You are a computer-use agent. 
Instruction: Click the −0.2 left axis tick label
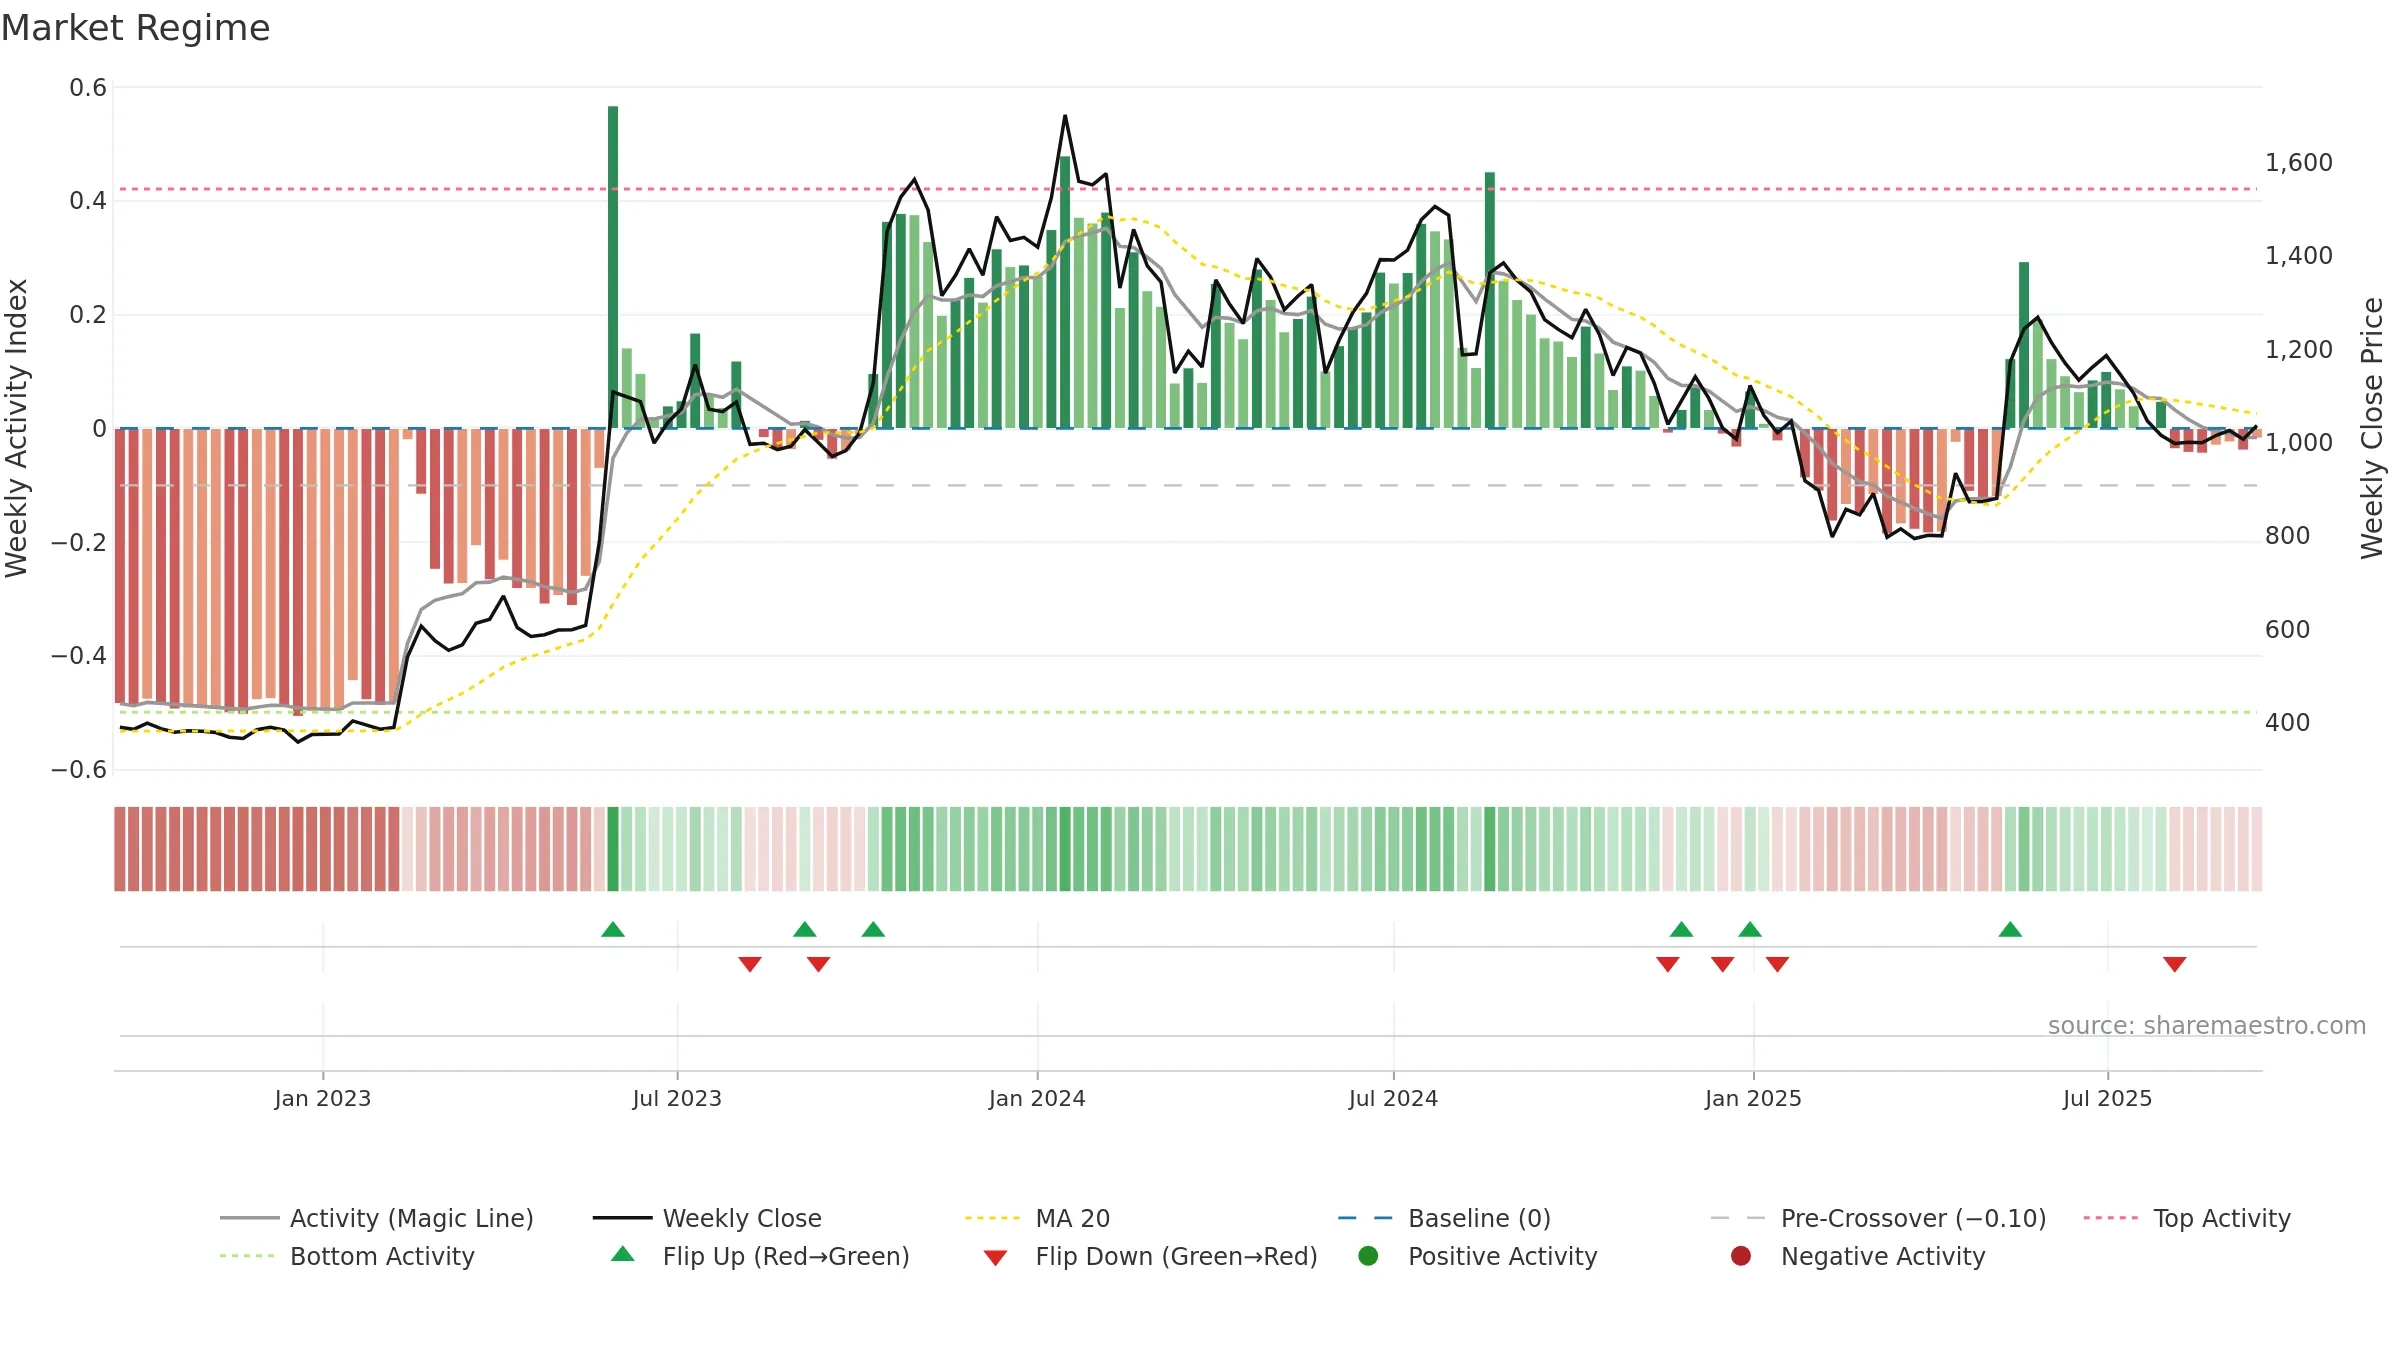(x=78, y=542)
